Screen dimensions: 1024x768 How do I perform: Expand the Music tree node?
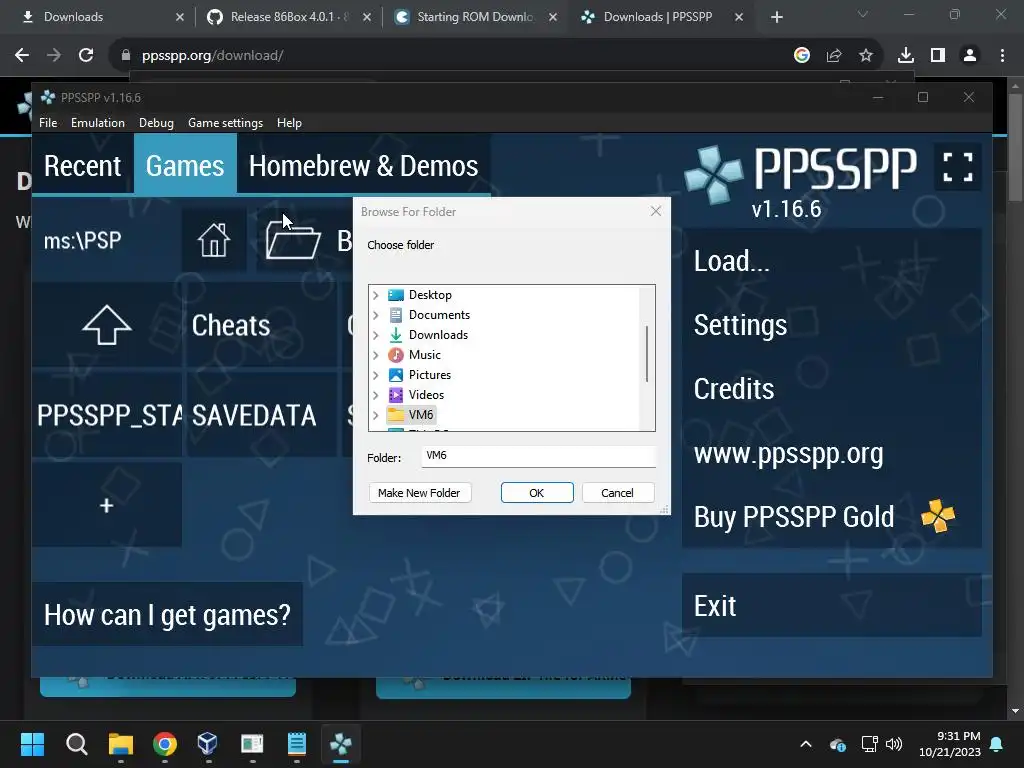click(376, 355)
